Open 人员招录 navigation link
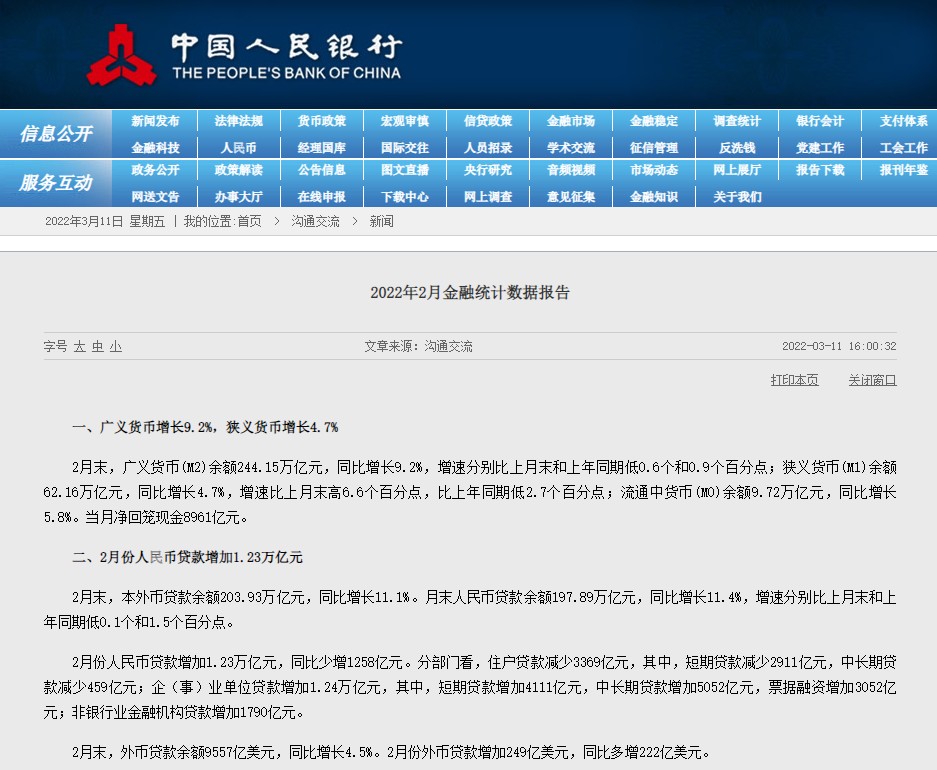937x770 pixels. point(488,148)
